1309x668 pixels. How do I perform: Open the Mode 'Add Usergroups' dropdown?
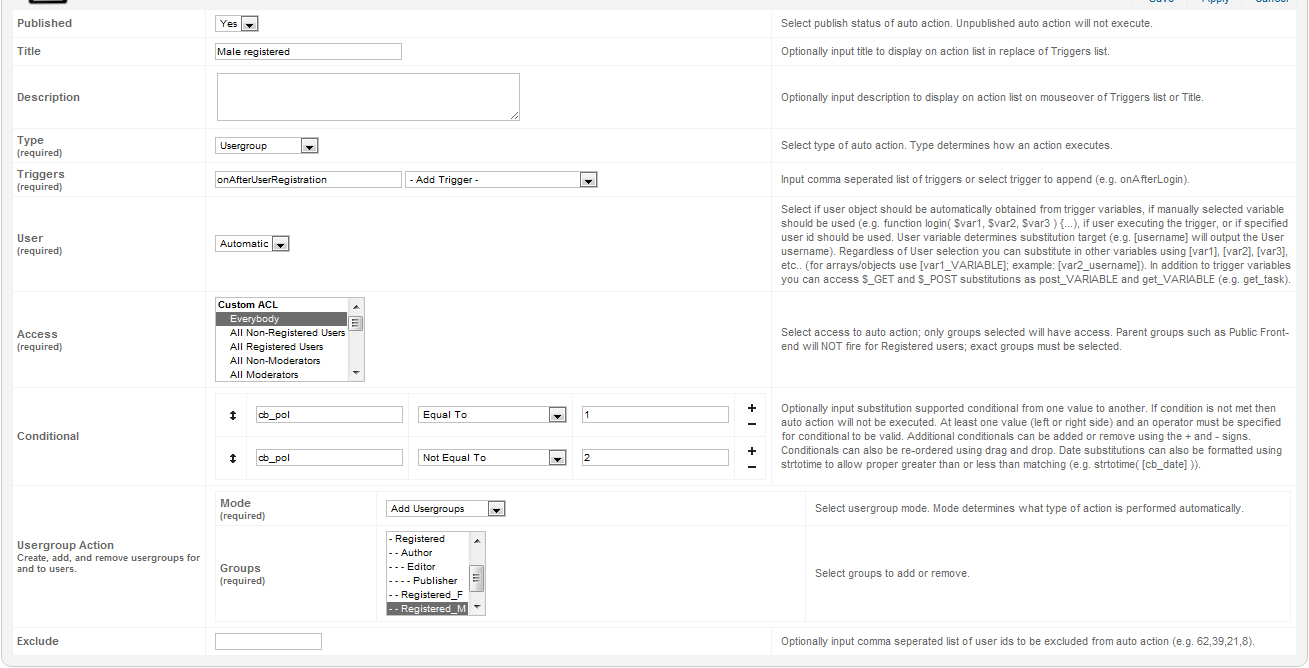(446, 508)
